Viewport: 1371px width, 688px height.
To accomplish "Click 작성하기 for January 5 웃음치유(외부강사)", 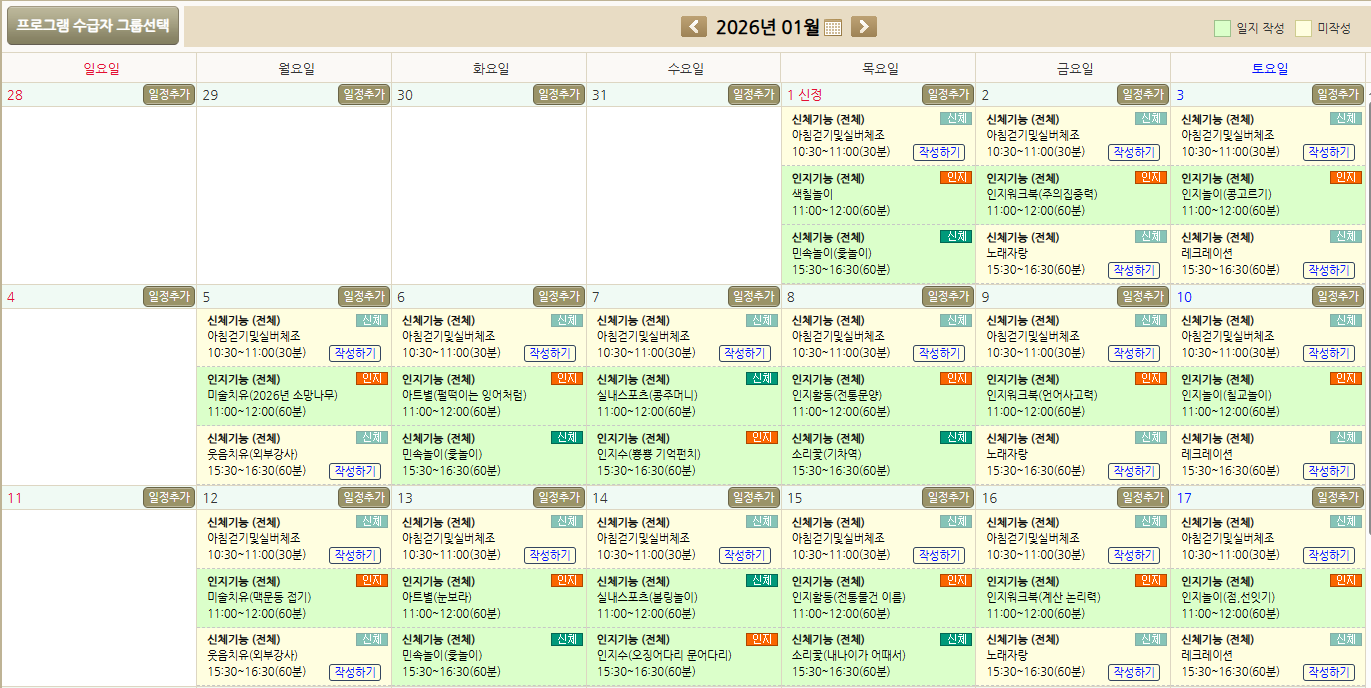I will pyautogui.click(x=354, y=471).
